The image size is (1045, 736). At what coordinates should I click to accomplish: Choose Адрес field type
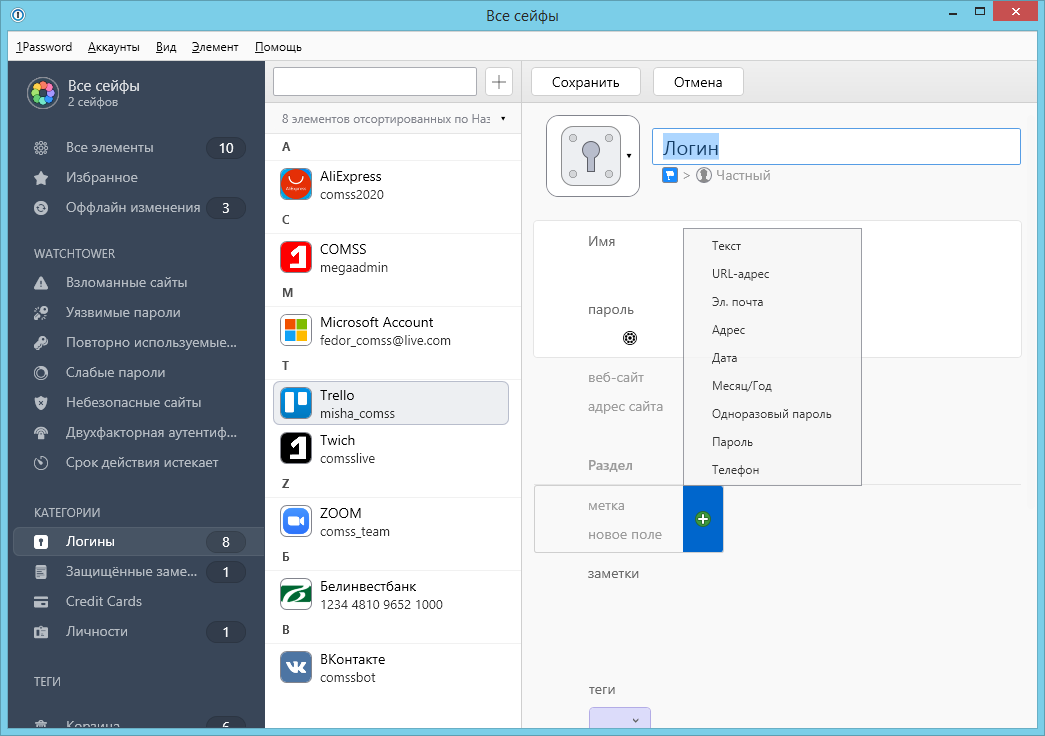click(x=772, y=330)
